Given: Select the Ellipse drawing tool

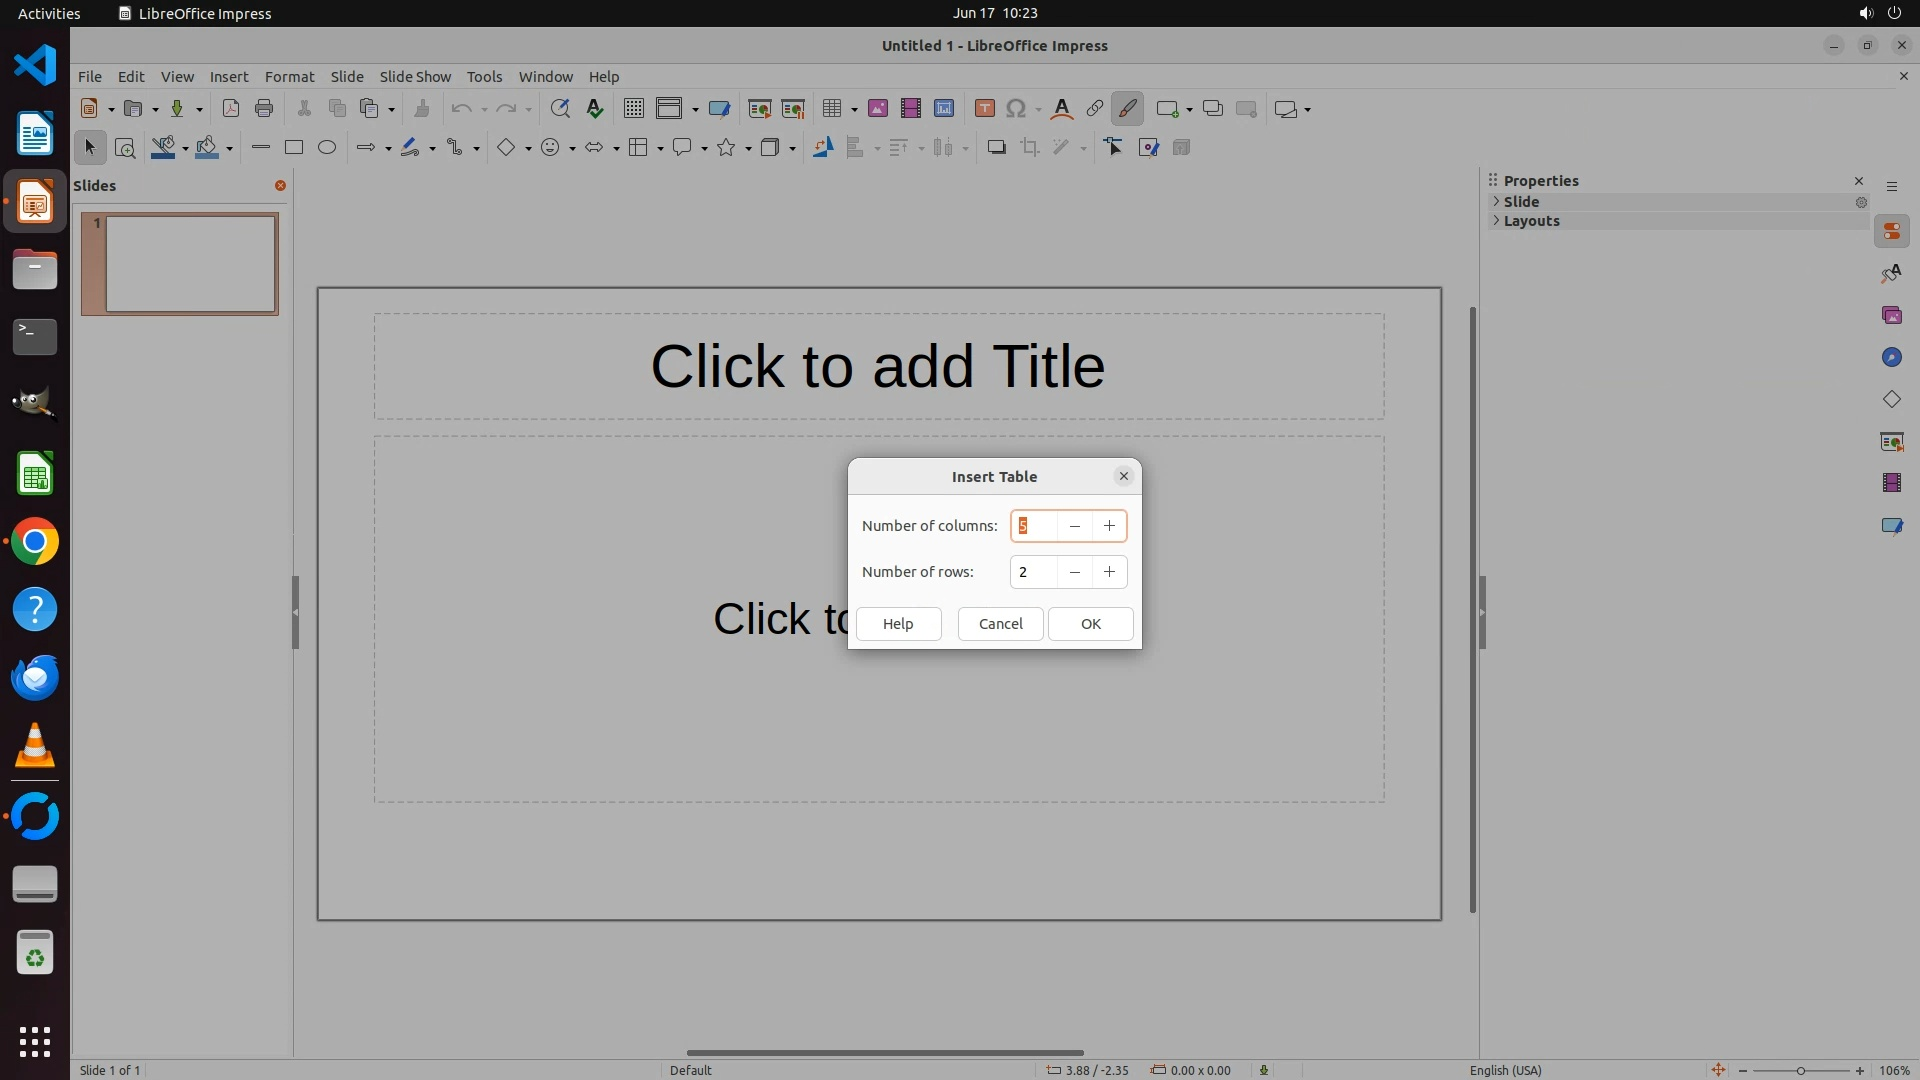Looking at the screenshot, I should [x=327, y=148].
